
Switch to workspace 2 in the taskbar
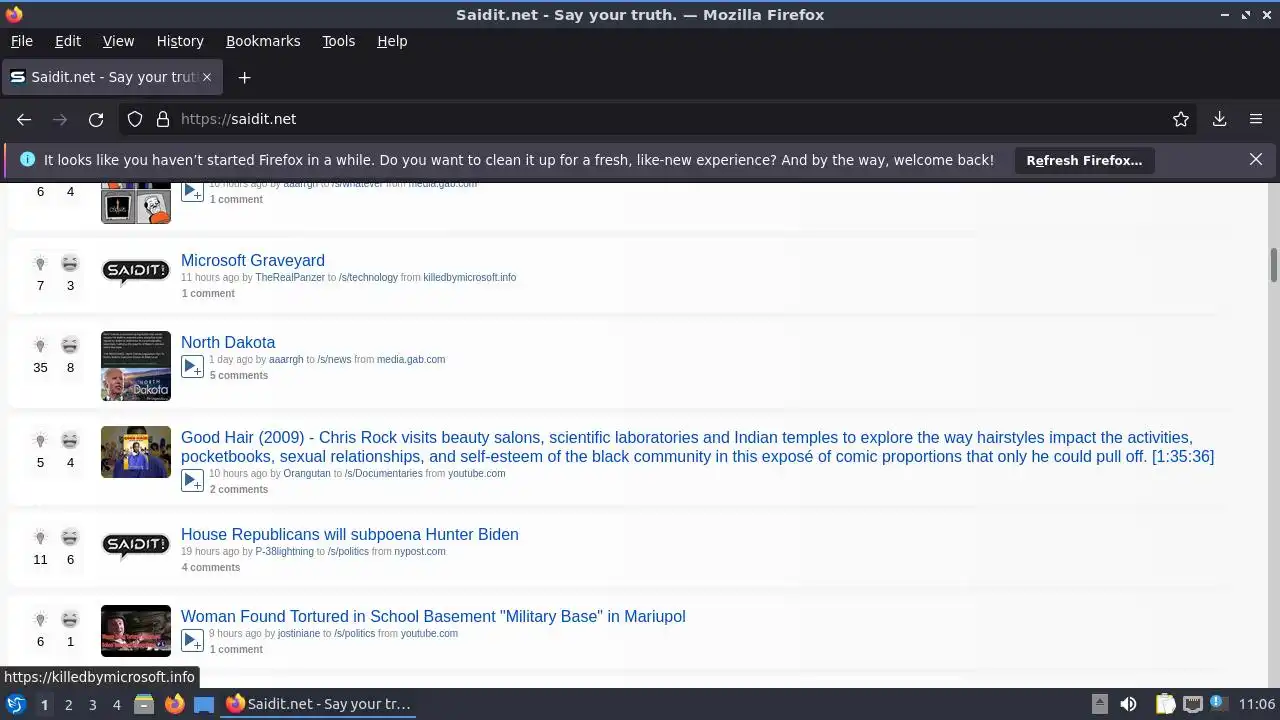click(68, 704)
